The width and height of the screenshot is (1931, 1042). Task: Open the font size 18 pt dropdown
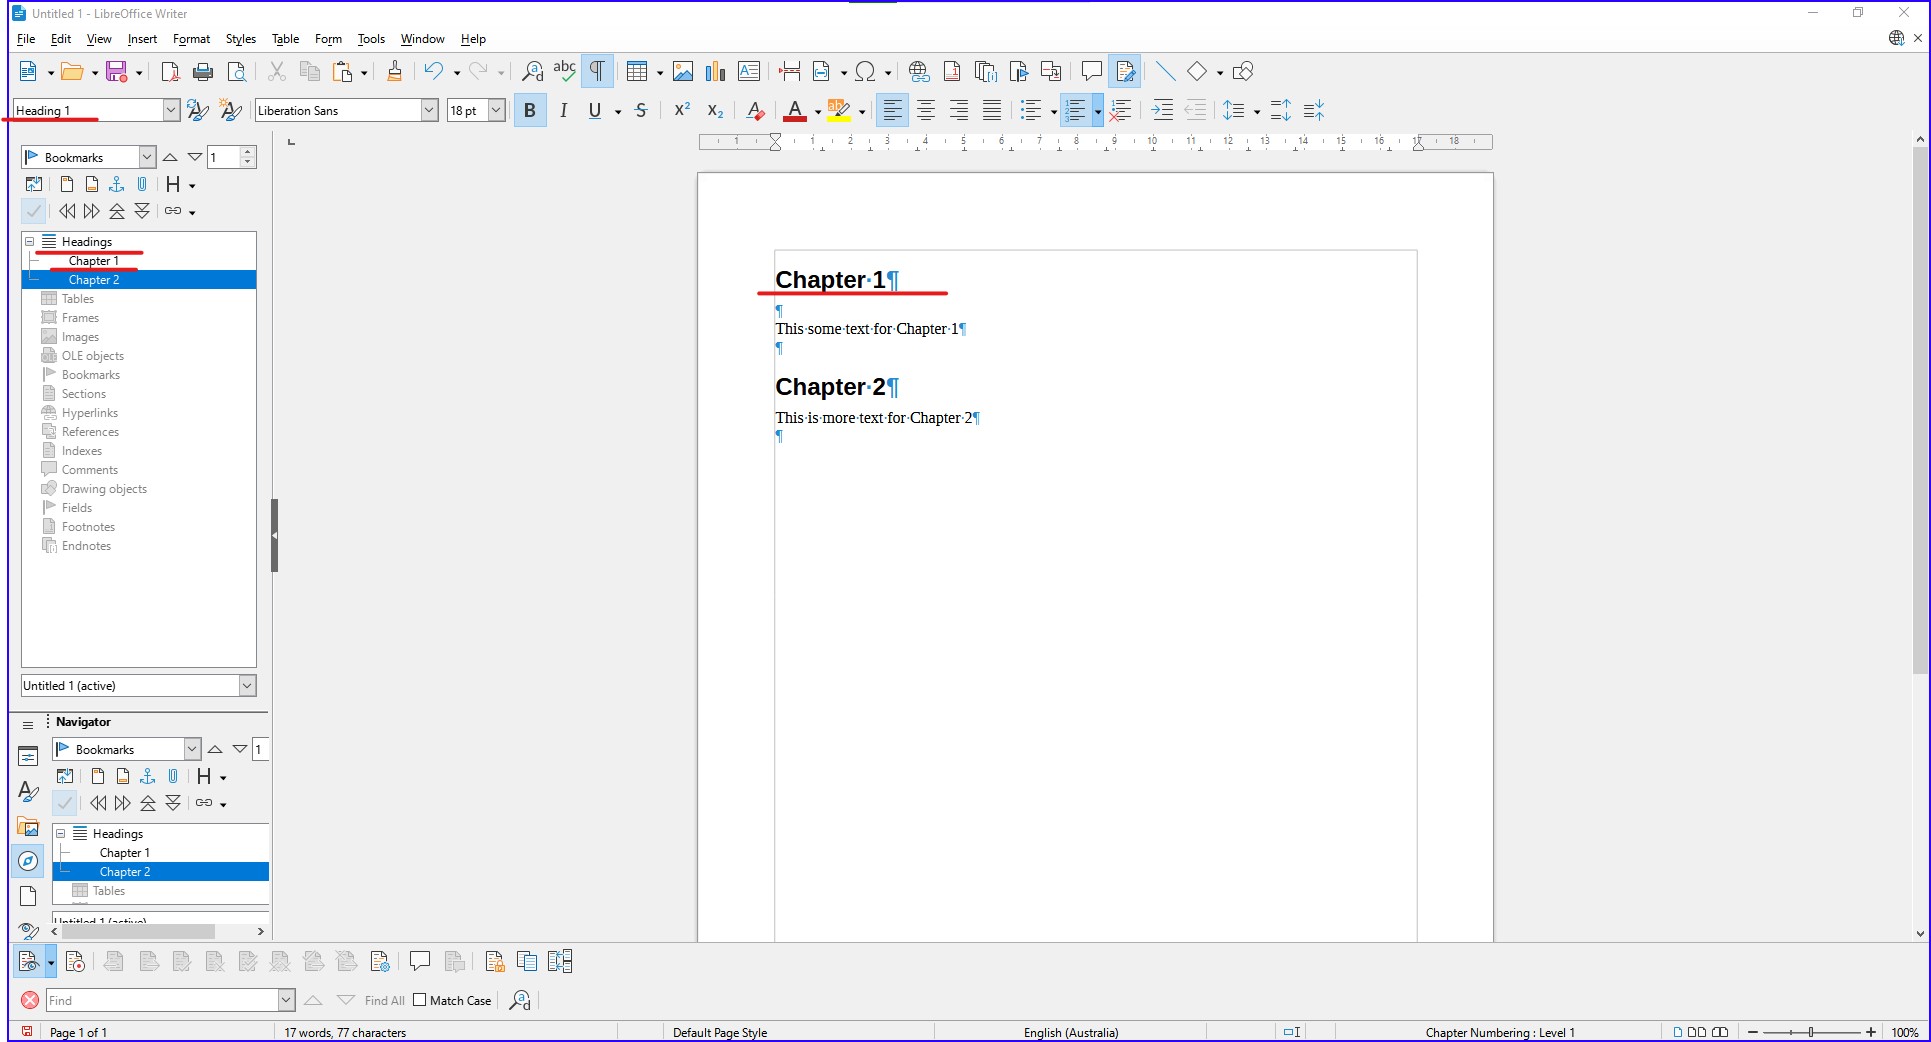coord(496,110)
